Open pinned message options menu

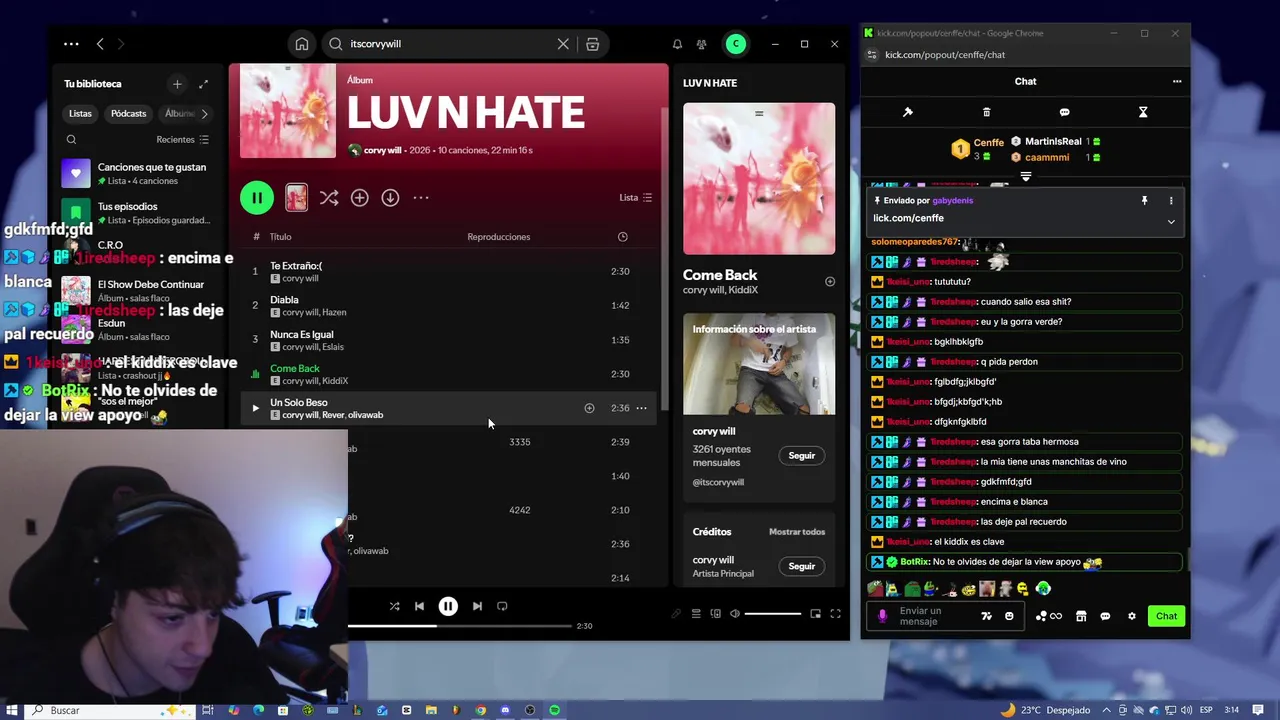coord(1171,201)
